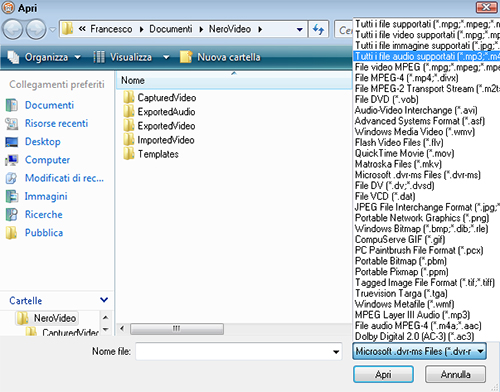Viewport: 500px width, 392px height.
Task: Select the ImportedVideo folder
Action: [159, 140]
